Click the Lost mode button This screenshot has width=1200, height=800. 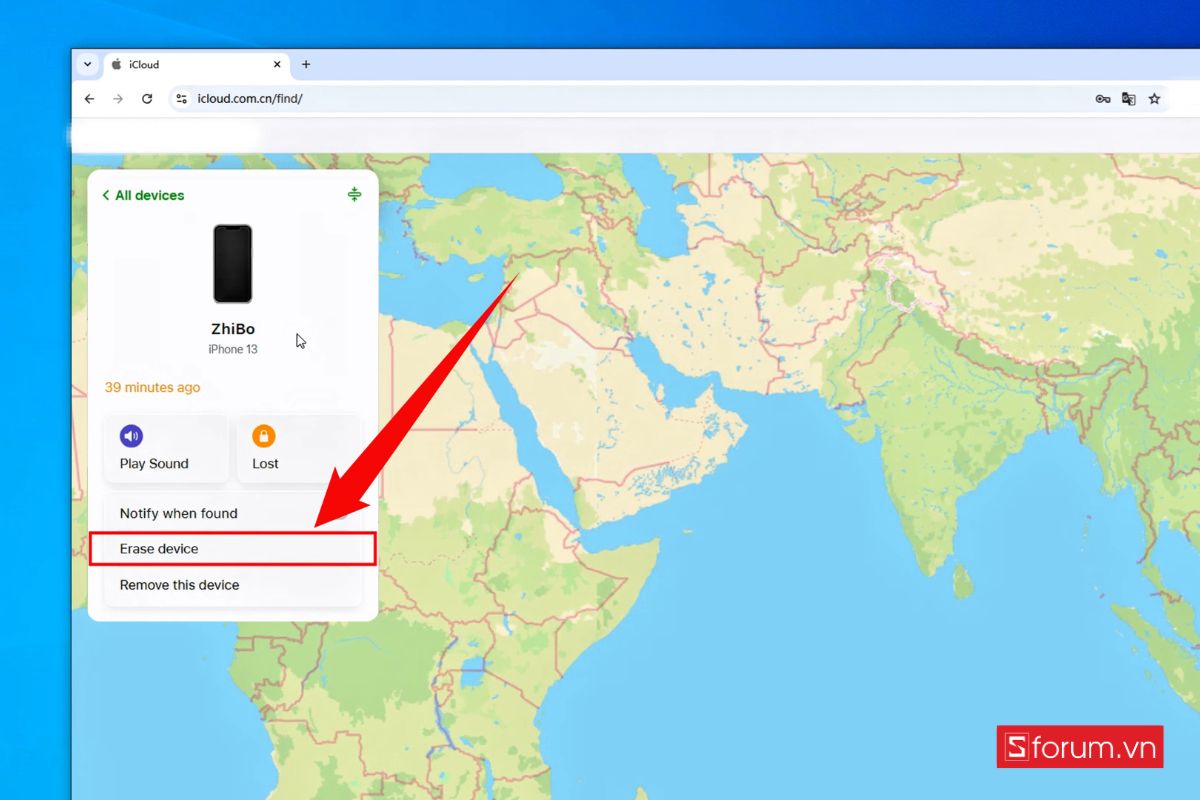pos(298,448)
